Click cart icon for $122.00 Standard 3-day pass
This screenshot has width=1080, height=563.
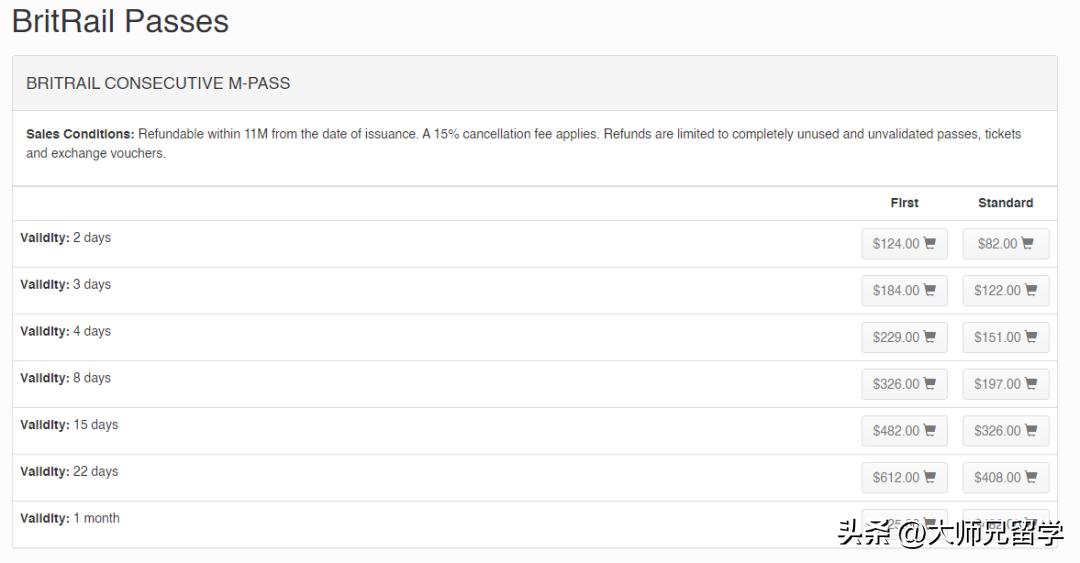[x=1031, y=290]
